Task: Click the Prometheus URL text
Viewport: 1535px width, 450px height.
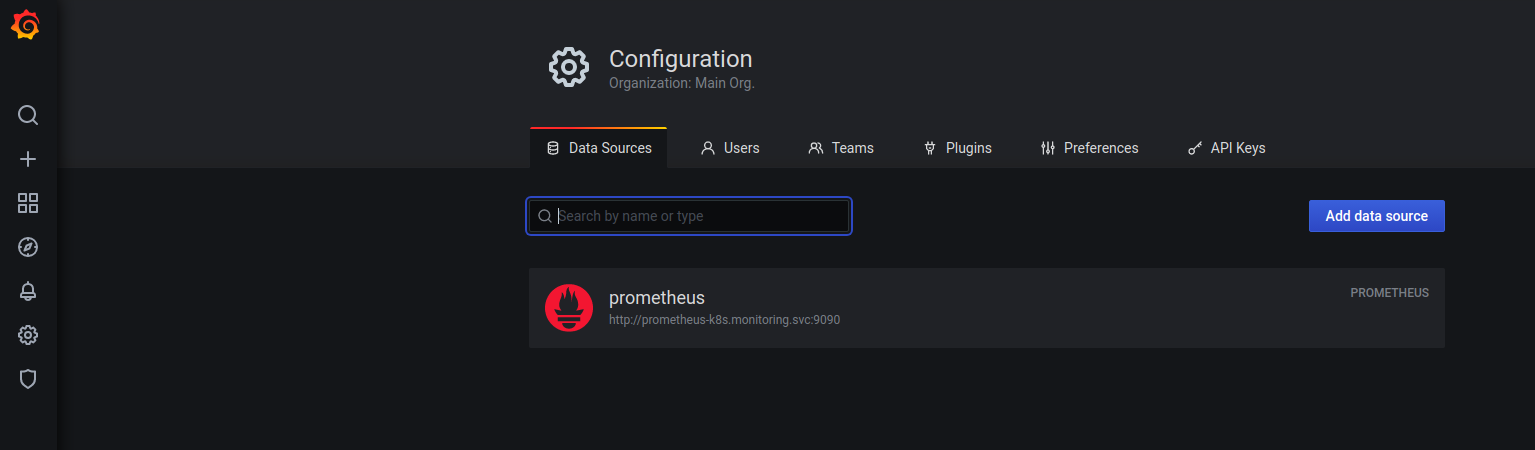Action: (724, 320)
